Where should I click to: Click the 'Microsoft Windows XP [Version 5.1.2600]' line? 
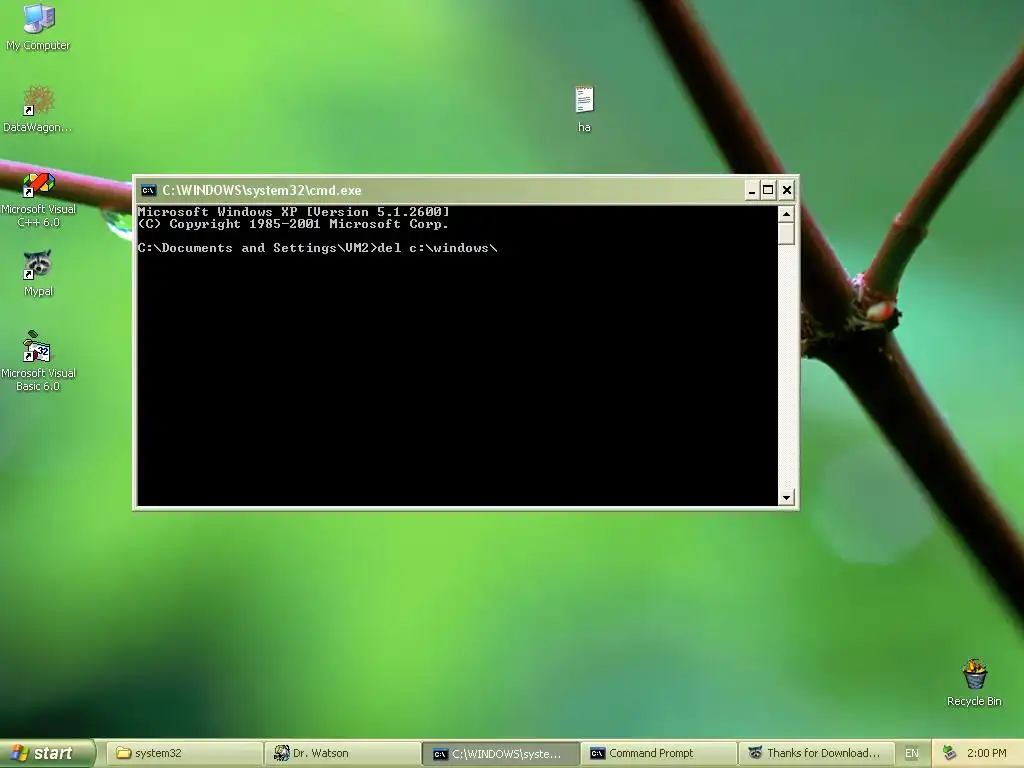[x=293, y=212]
